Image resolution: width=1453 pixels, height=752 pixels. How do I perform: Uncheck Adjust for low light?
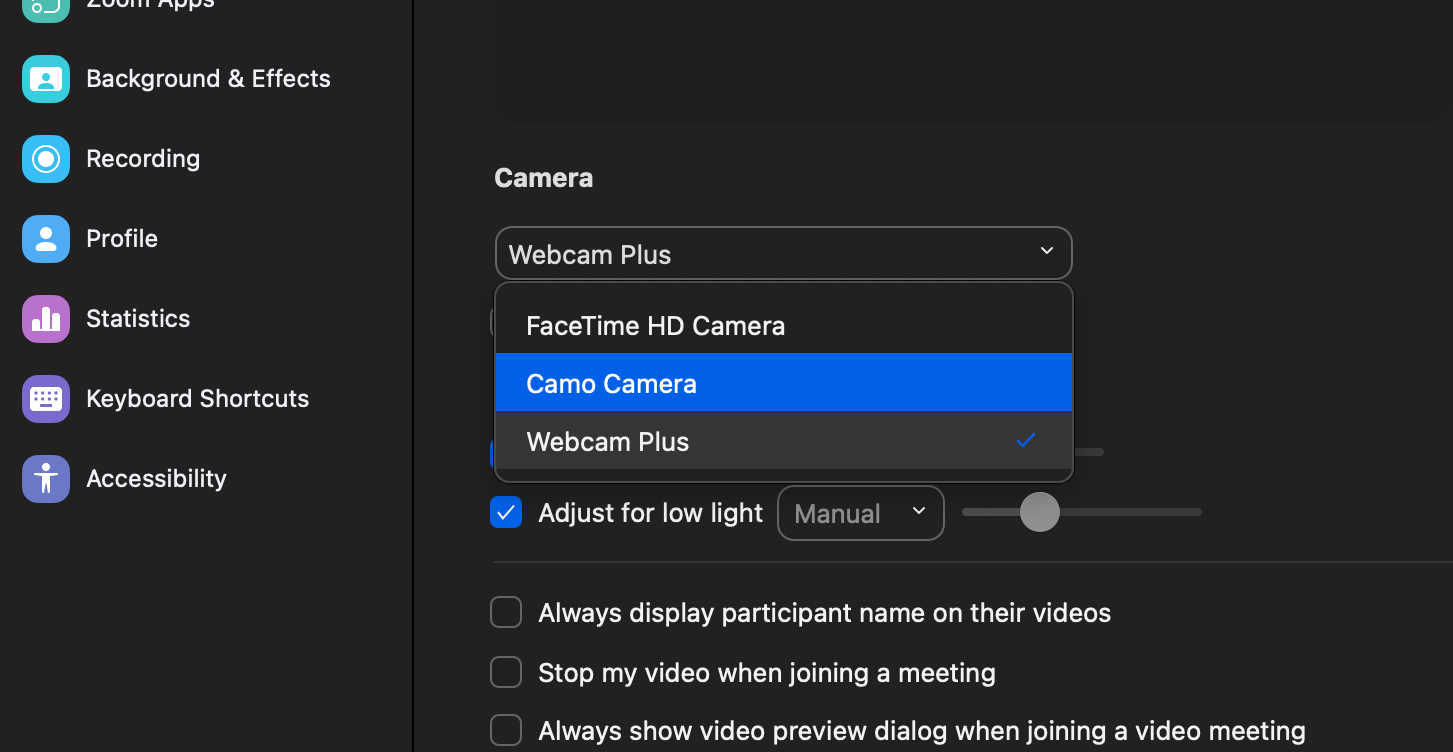506,513
